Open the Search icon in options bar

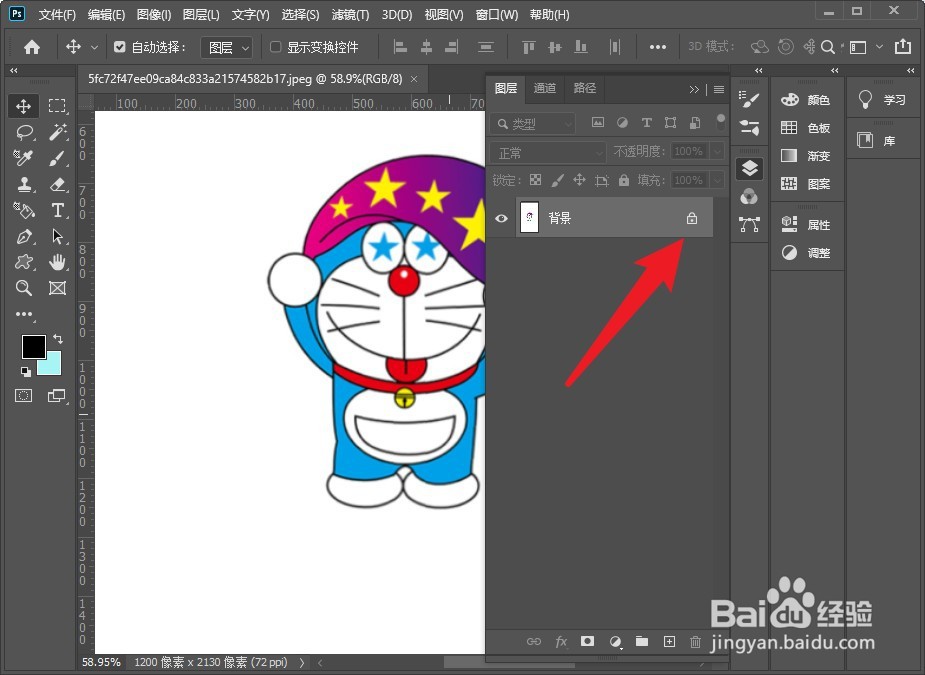(828, 47)
